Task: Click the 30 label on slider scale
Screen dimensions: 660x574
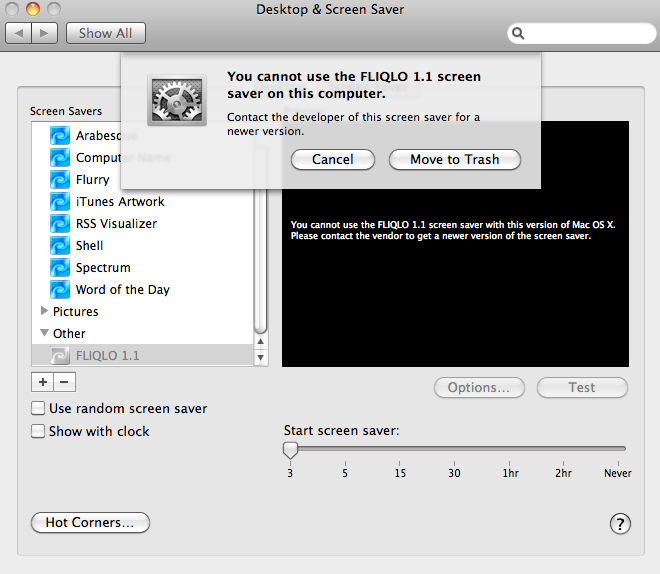Action: [x=454, y=473]
